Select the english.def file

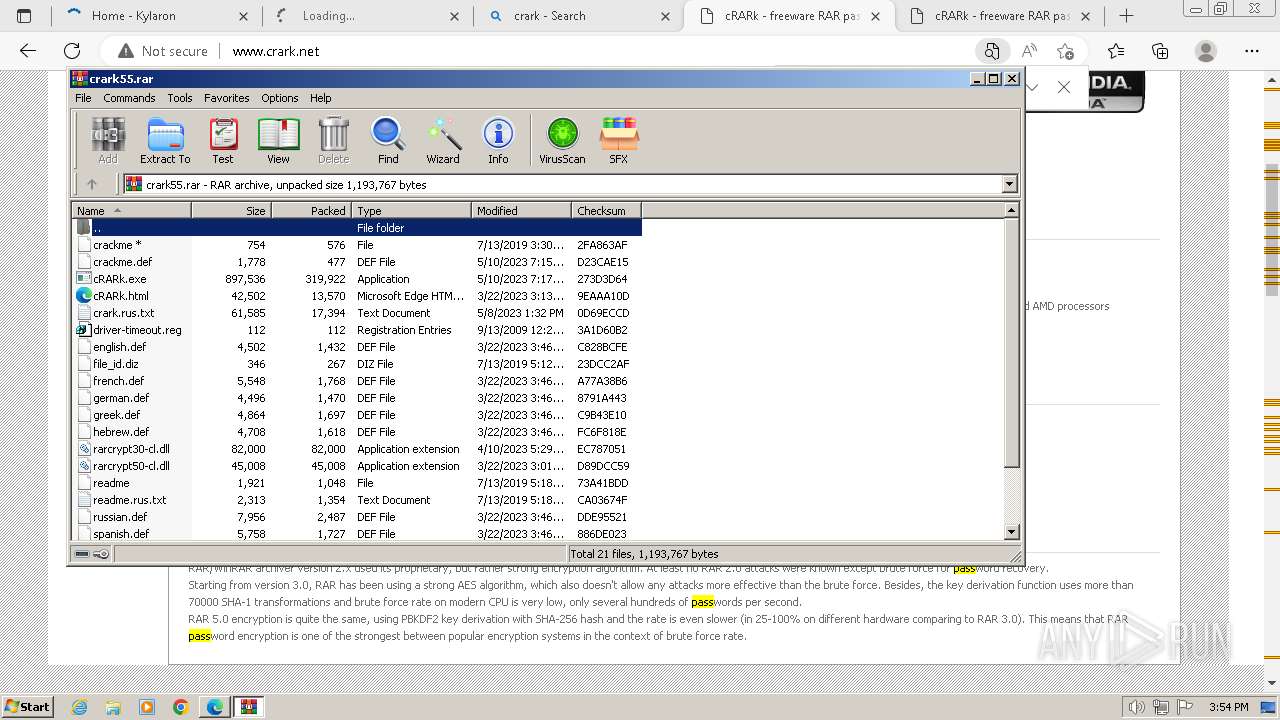[x=357, y=347]
